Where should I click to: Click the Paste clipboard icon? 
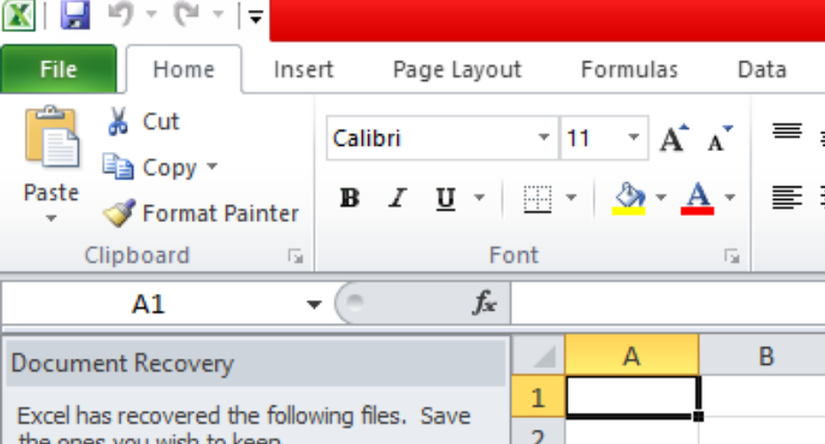click(x=51, y=140)
